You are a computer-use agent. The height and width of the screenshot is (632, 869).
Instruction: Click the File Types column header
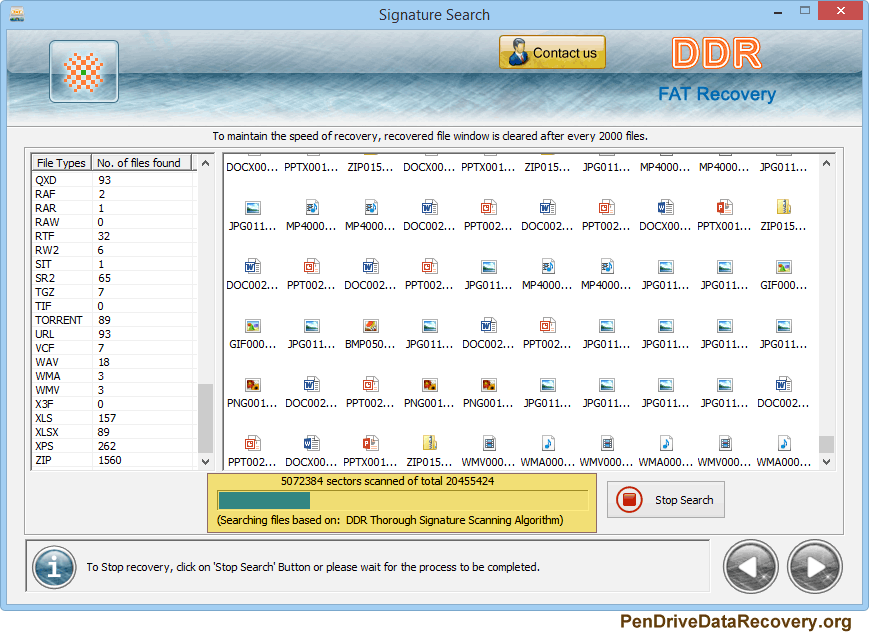(x=61, y=162)
